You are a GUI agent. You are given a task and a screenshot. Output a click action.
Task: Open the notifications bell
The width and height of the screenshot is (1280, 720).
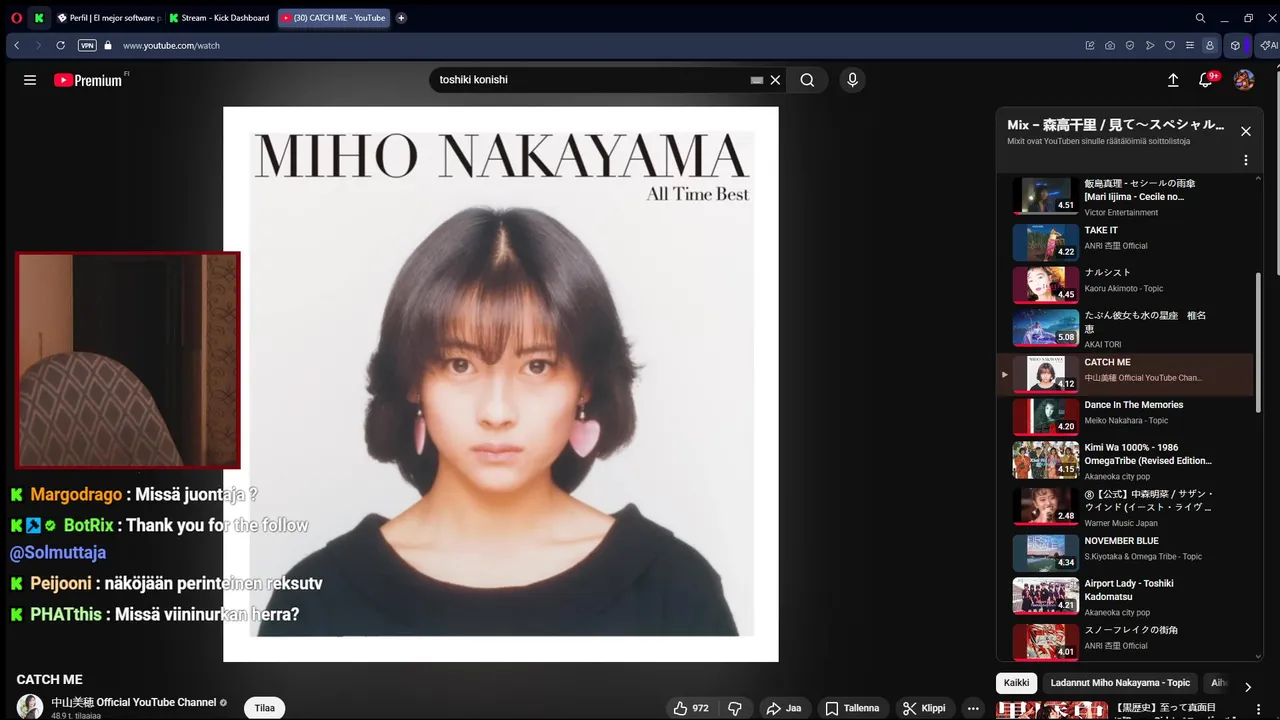(1207, 80)
